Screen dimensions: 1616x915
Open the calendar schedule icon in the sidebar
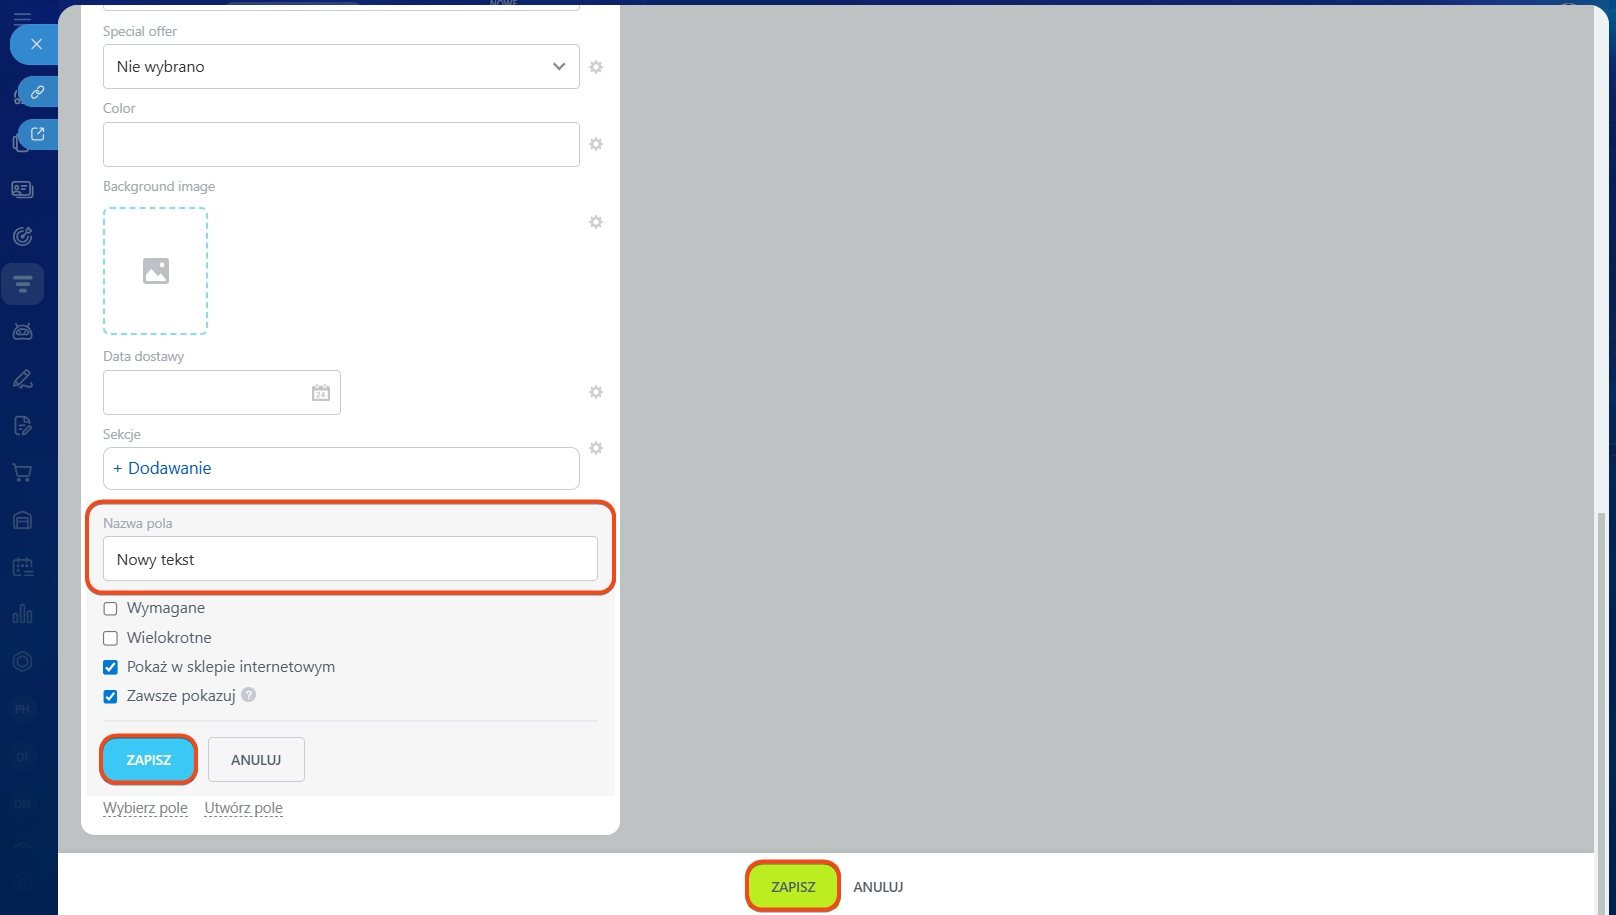point(22,567)
